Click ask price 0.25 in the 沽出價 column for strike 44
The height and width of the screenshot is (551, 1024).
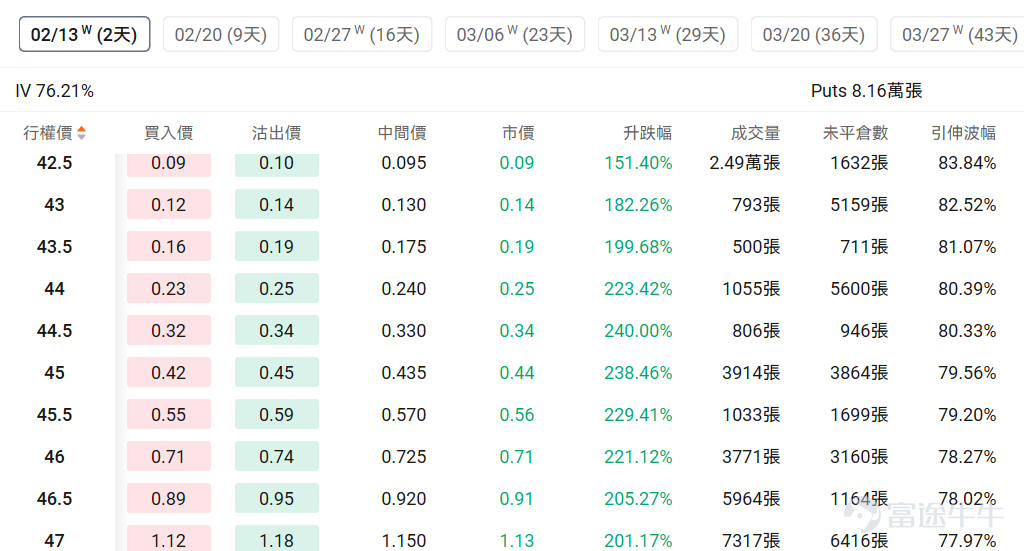point(277,288)
